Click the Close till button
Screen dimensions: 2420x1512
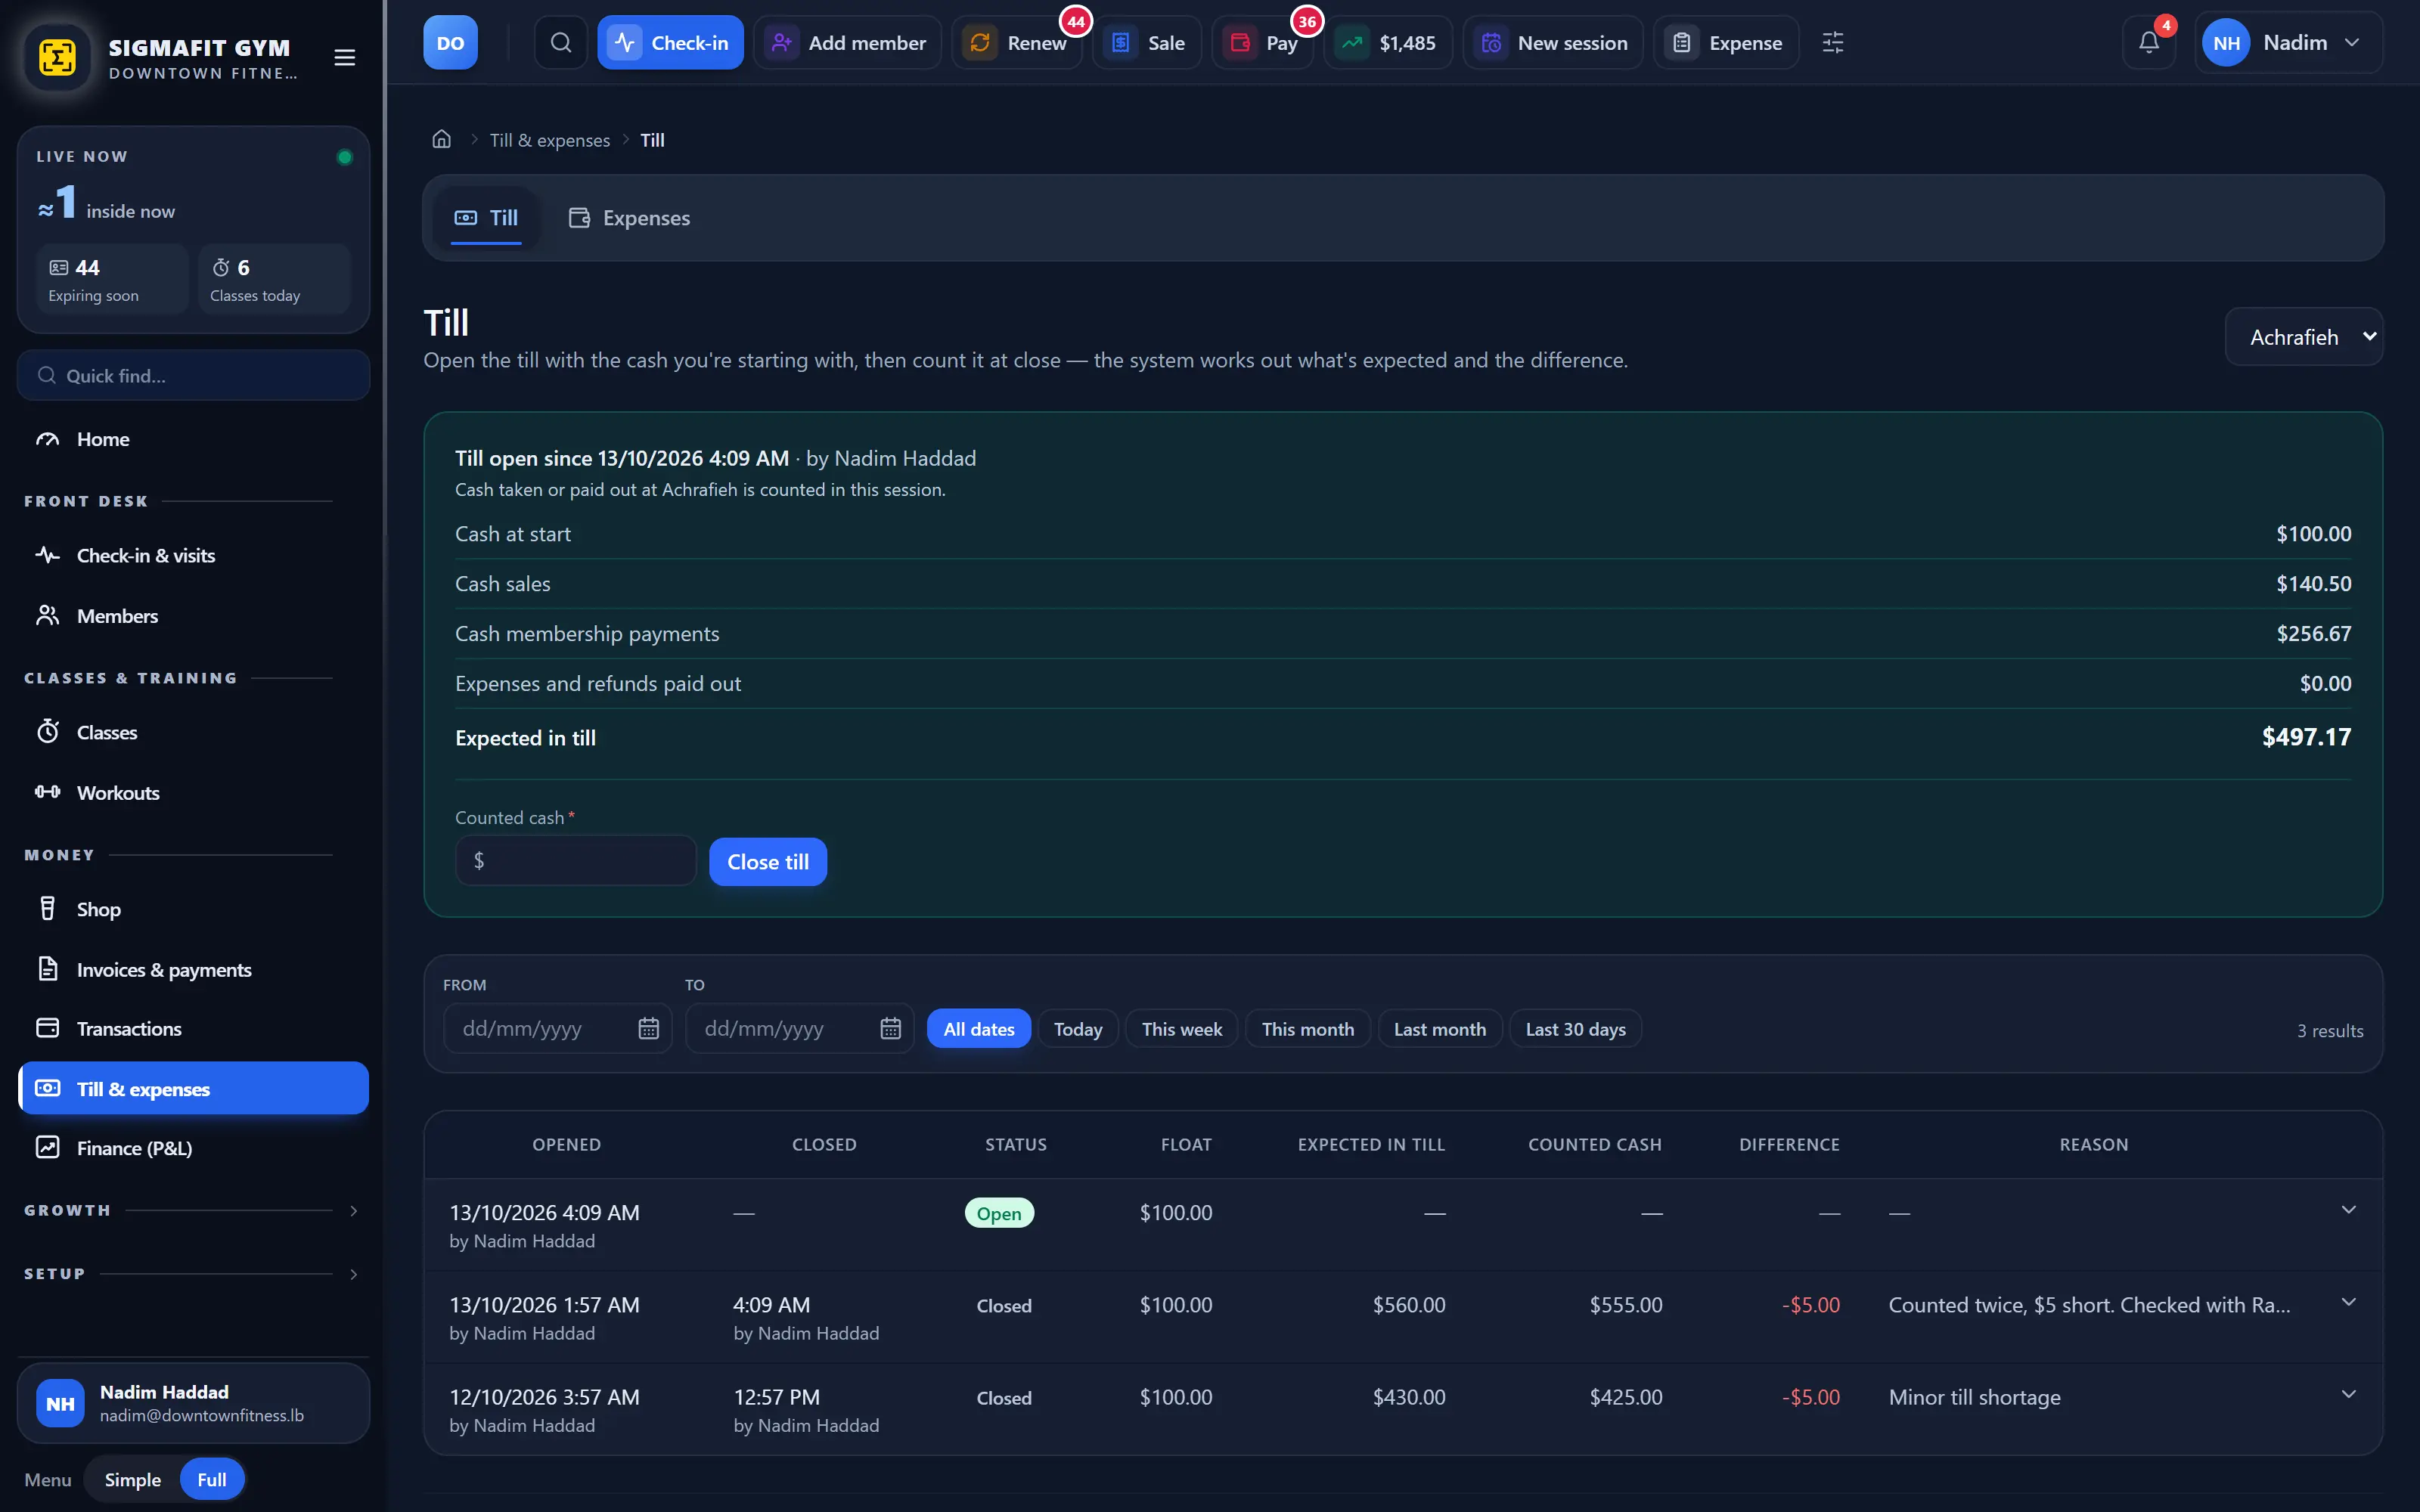click(768, 862)
